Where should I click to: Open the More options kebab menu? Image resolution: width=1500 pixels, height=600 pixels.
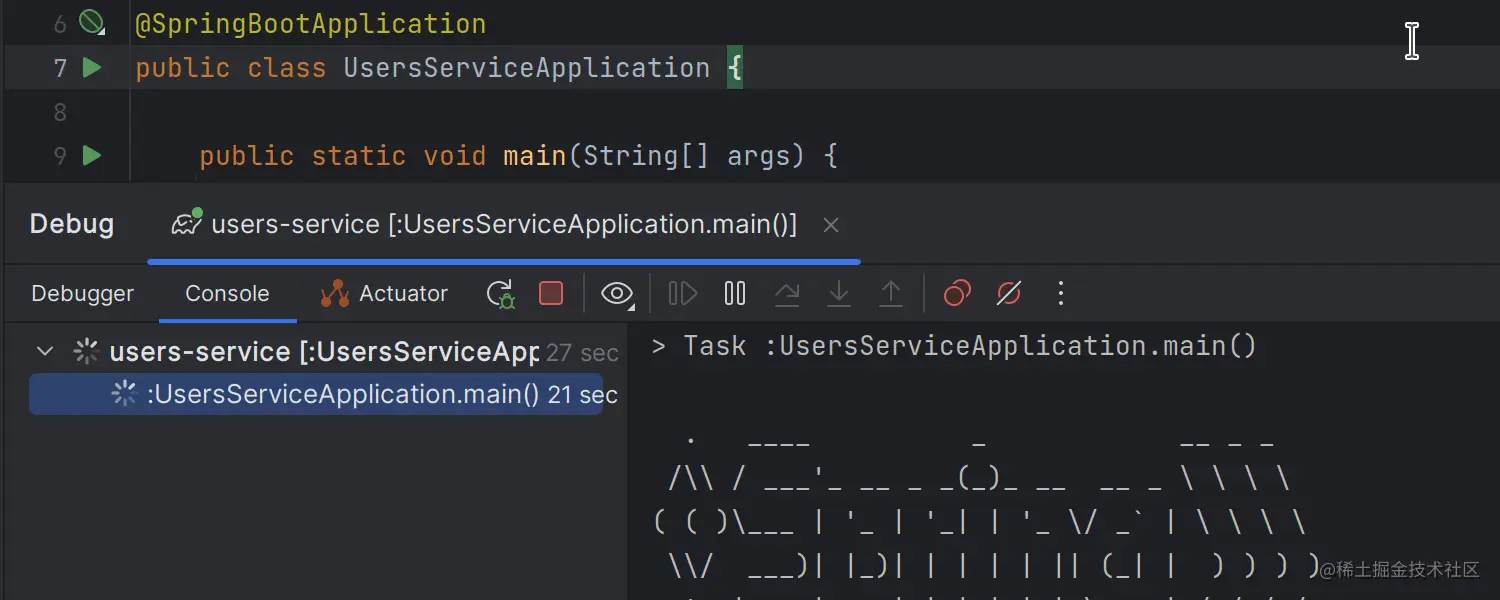point(1061,294)
